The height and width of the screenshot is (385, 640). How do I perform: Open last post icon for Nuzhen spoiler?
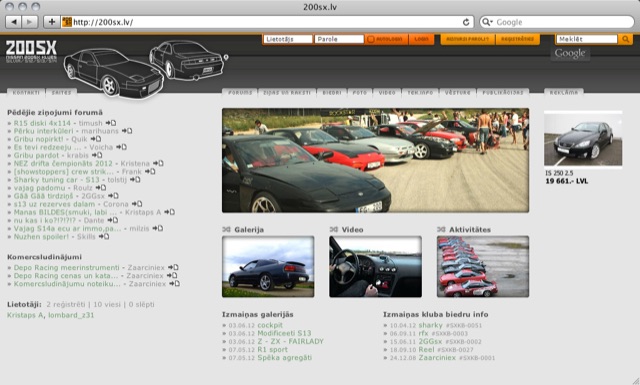(104, 236)
